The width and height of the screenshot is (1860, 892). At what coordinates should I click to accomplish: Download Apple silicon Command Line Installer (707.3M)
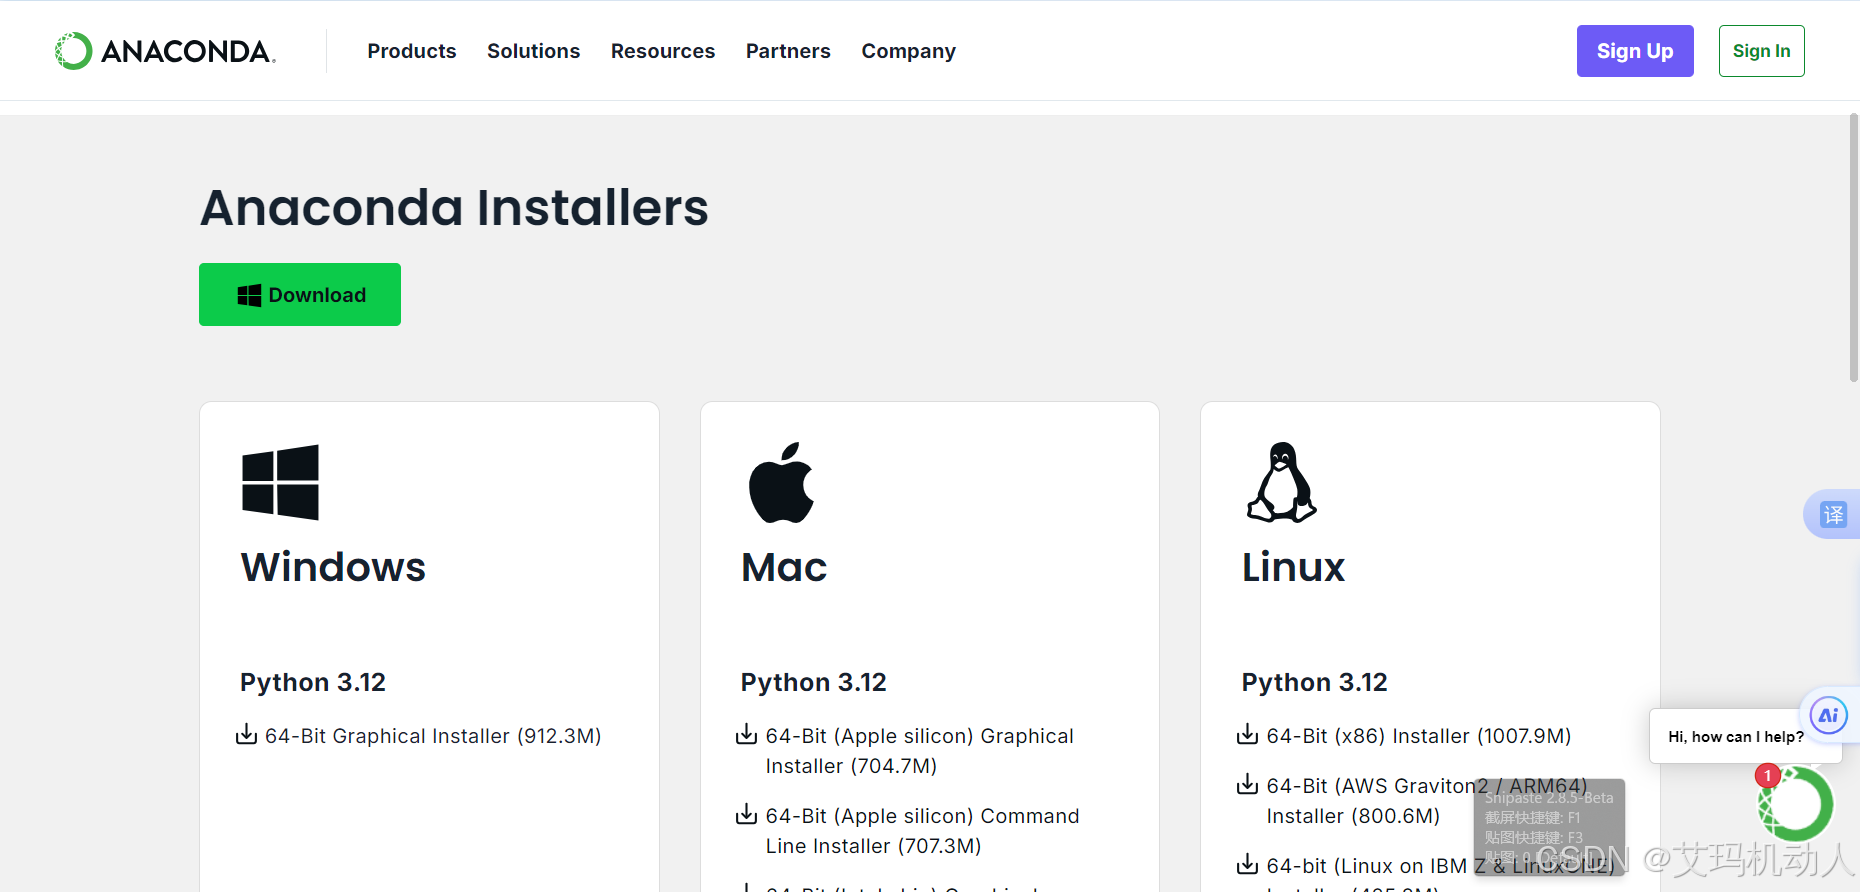[923, 831]
